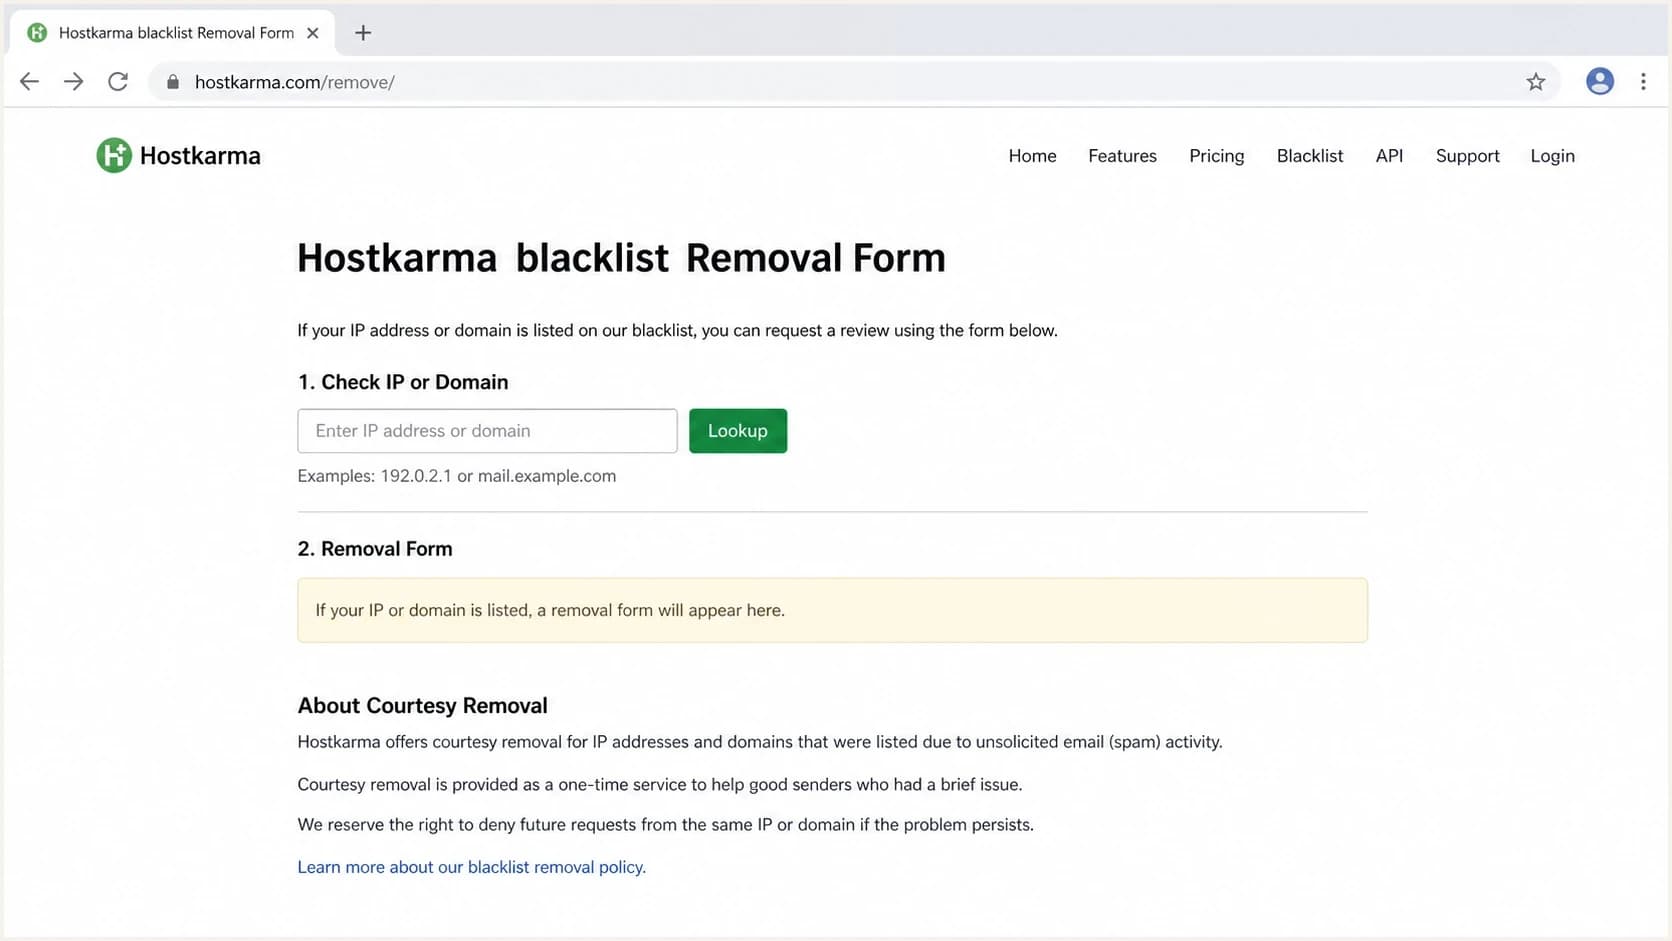
Task: Reload the page with the refresh icon
Action: (x=118, y=82)
